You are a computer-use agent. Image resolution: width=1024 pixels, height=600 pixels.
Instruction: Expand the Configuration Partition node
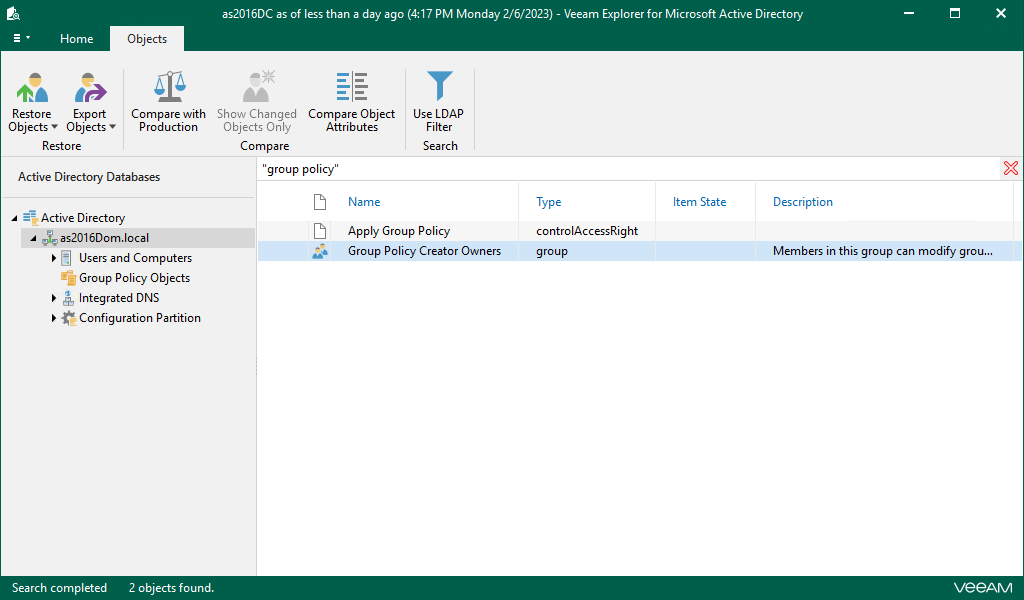click(x=54, y=318)
